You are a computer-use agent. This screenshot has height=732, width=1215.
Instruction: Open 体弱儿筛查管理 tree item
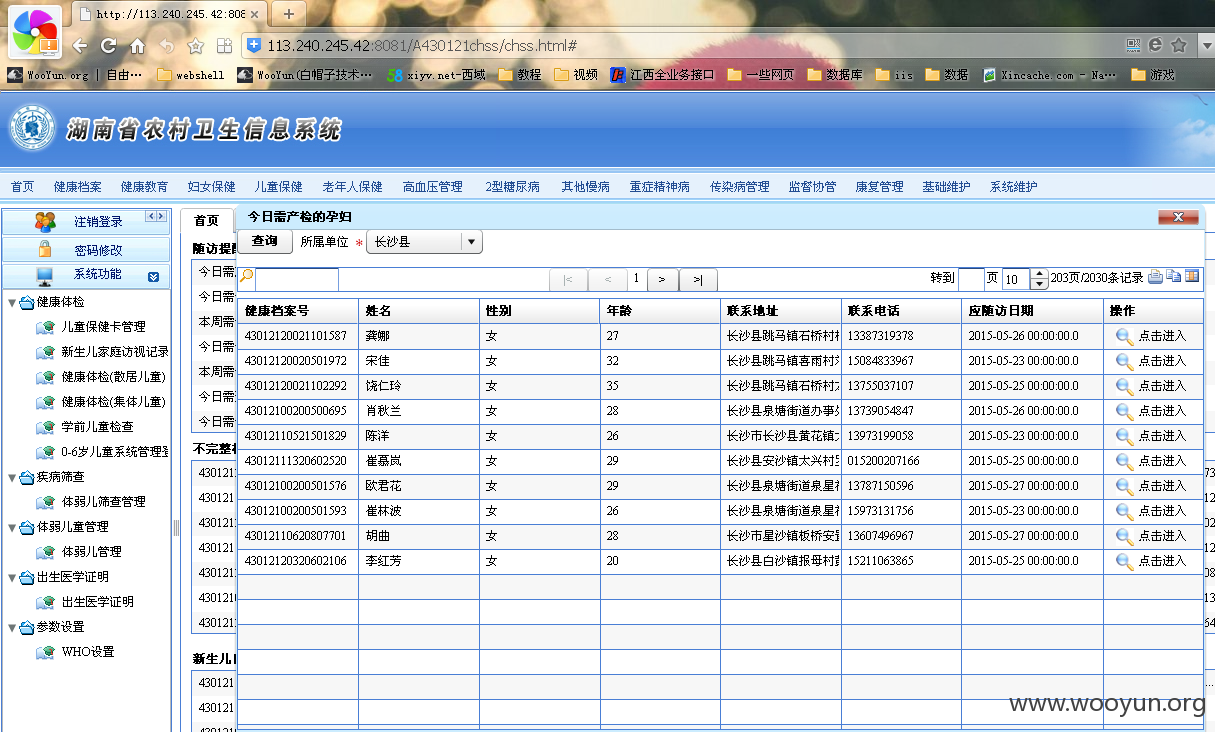pyautogui.click(x=103, y=502)
